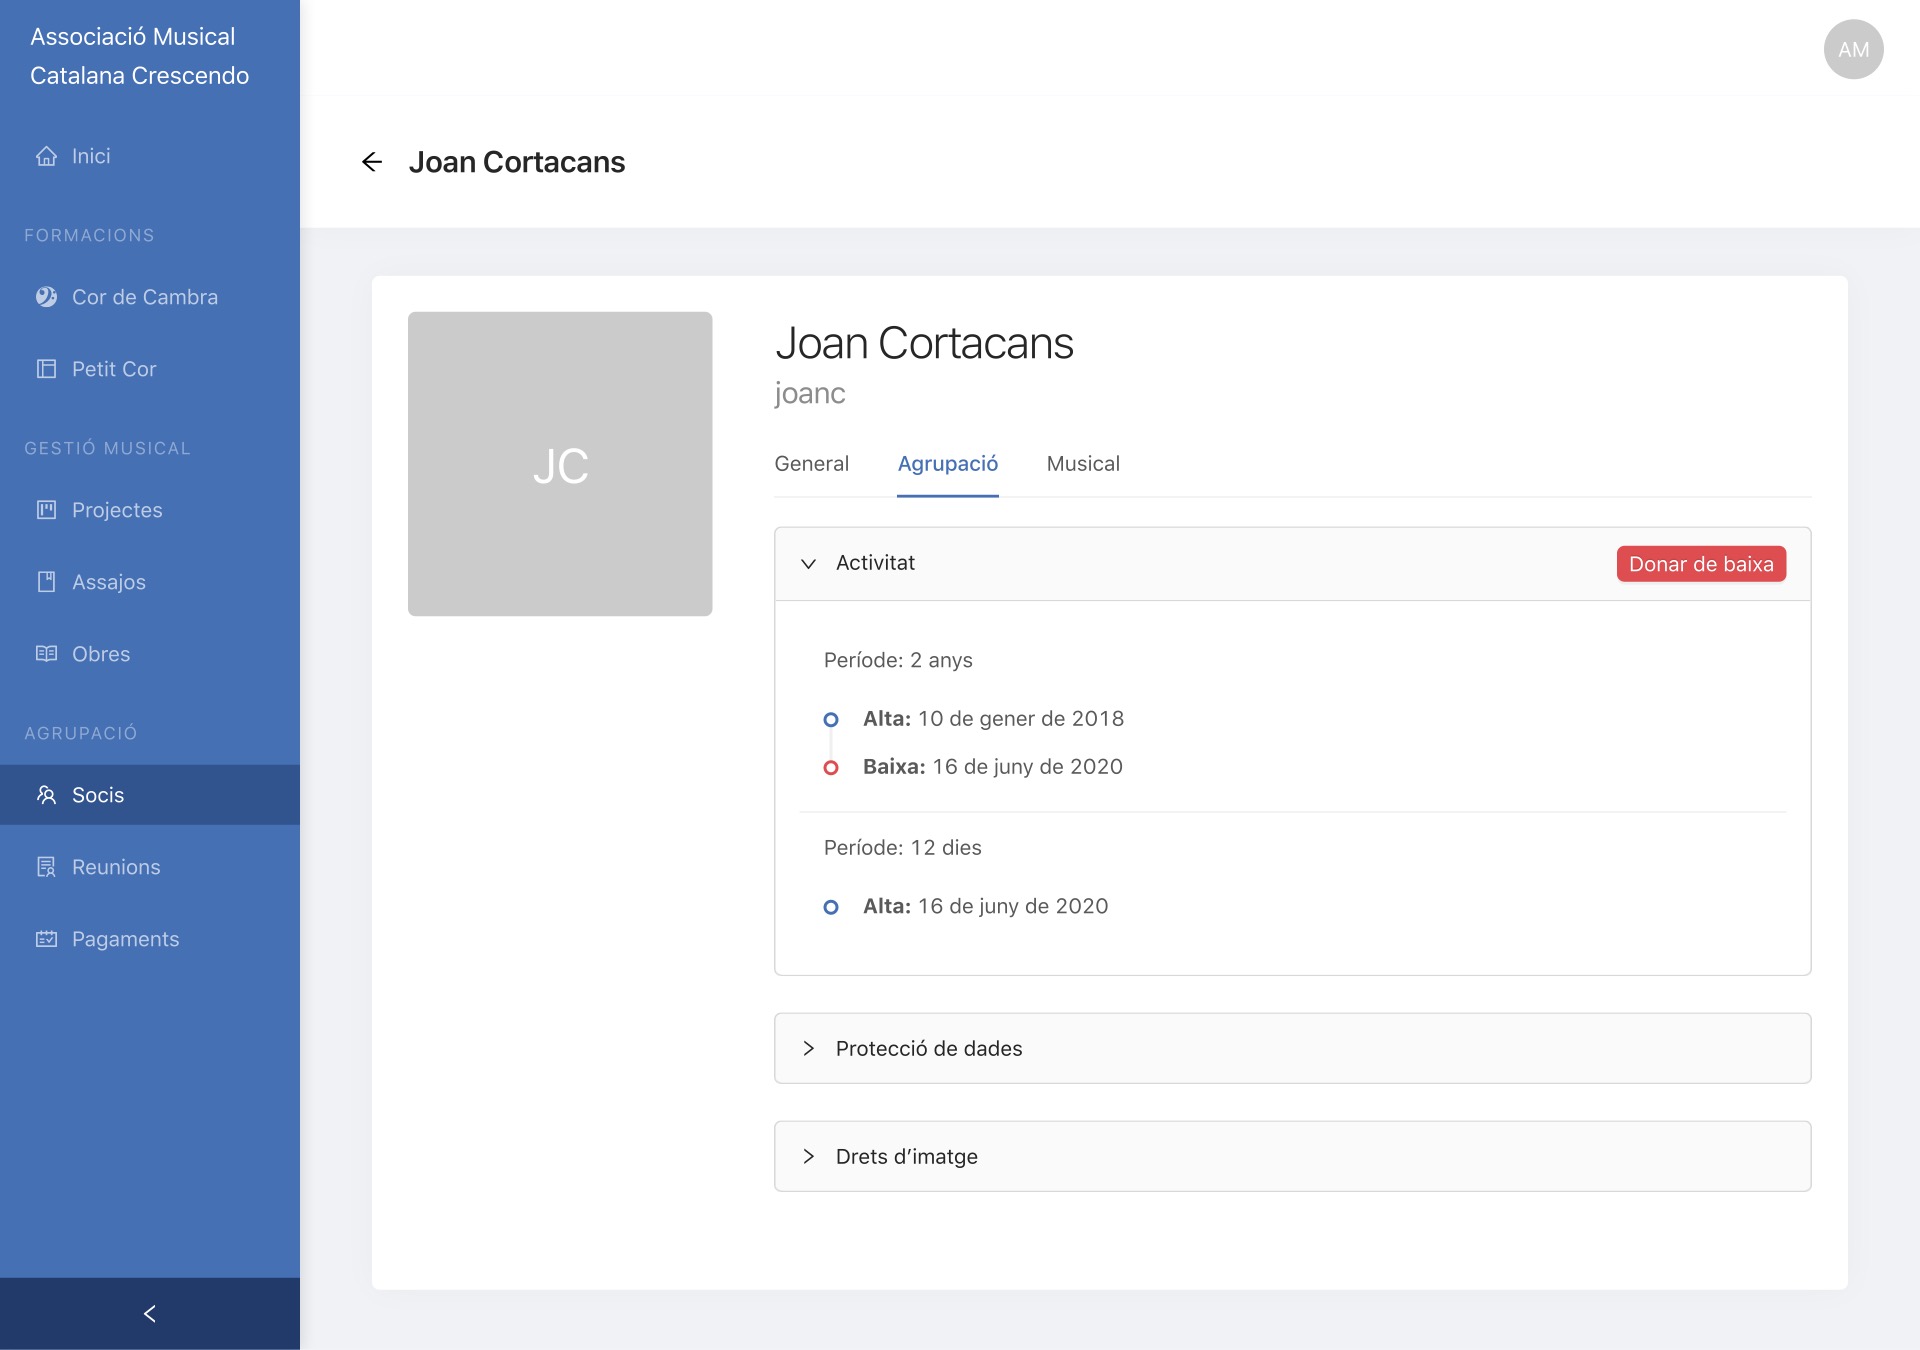Viewport: 1920px width, 1350px height.
Task: Select the Agrupació tab
Action: point(947,464)
